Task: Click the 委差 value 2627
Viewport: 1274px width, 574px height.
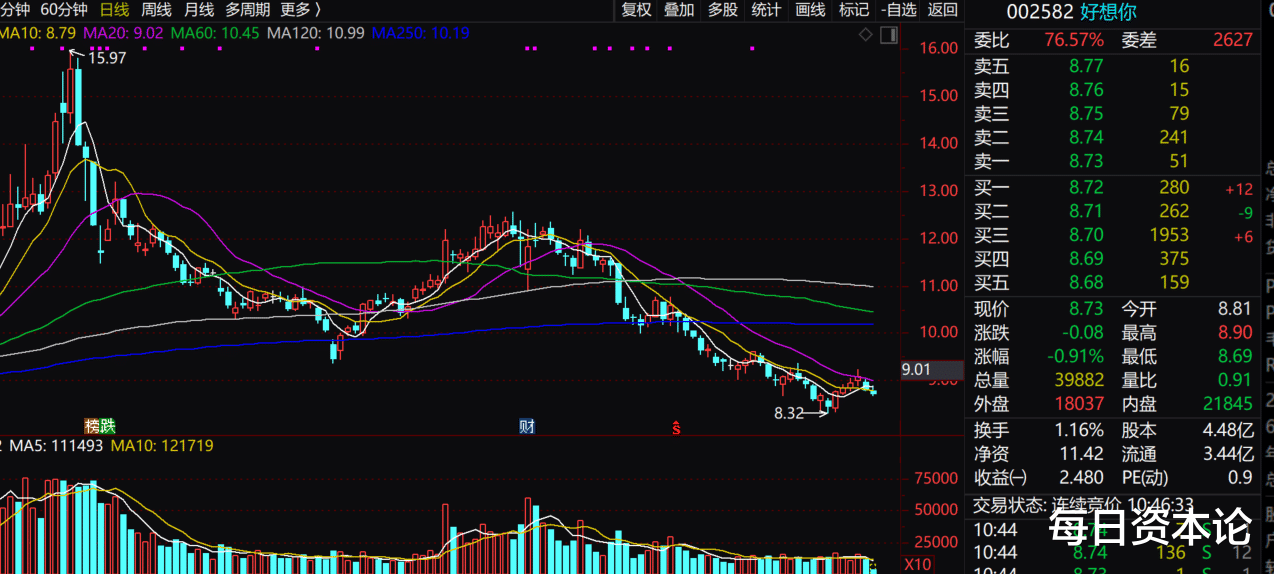Action: (1233, 40)
